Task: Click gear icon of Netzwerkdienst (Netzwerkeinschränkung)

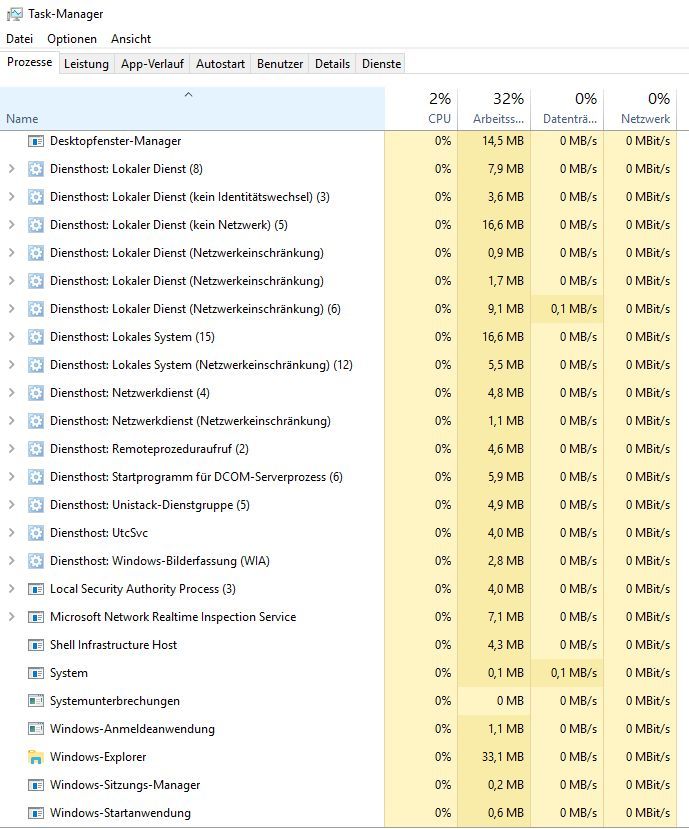Action: pyautogui.click(x=35, y=421)
